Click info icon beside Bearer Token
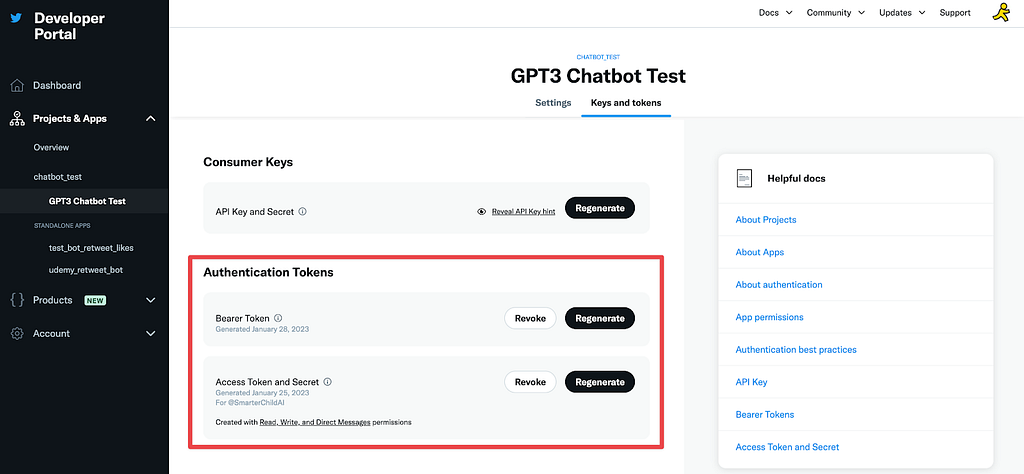This screenshot has height=474, width=1024. pyautogui.click(x=278, y=318)
